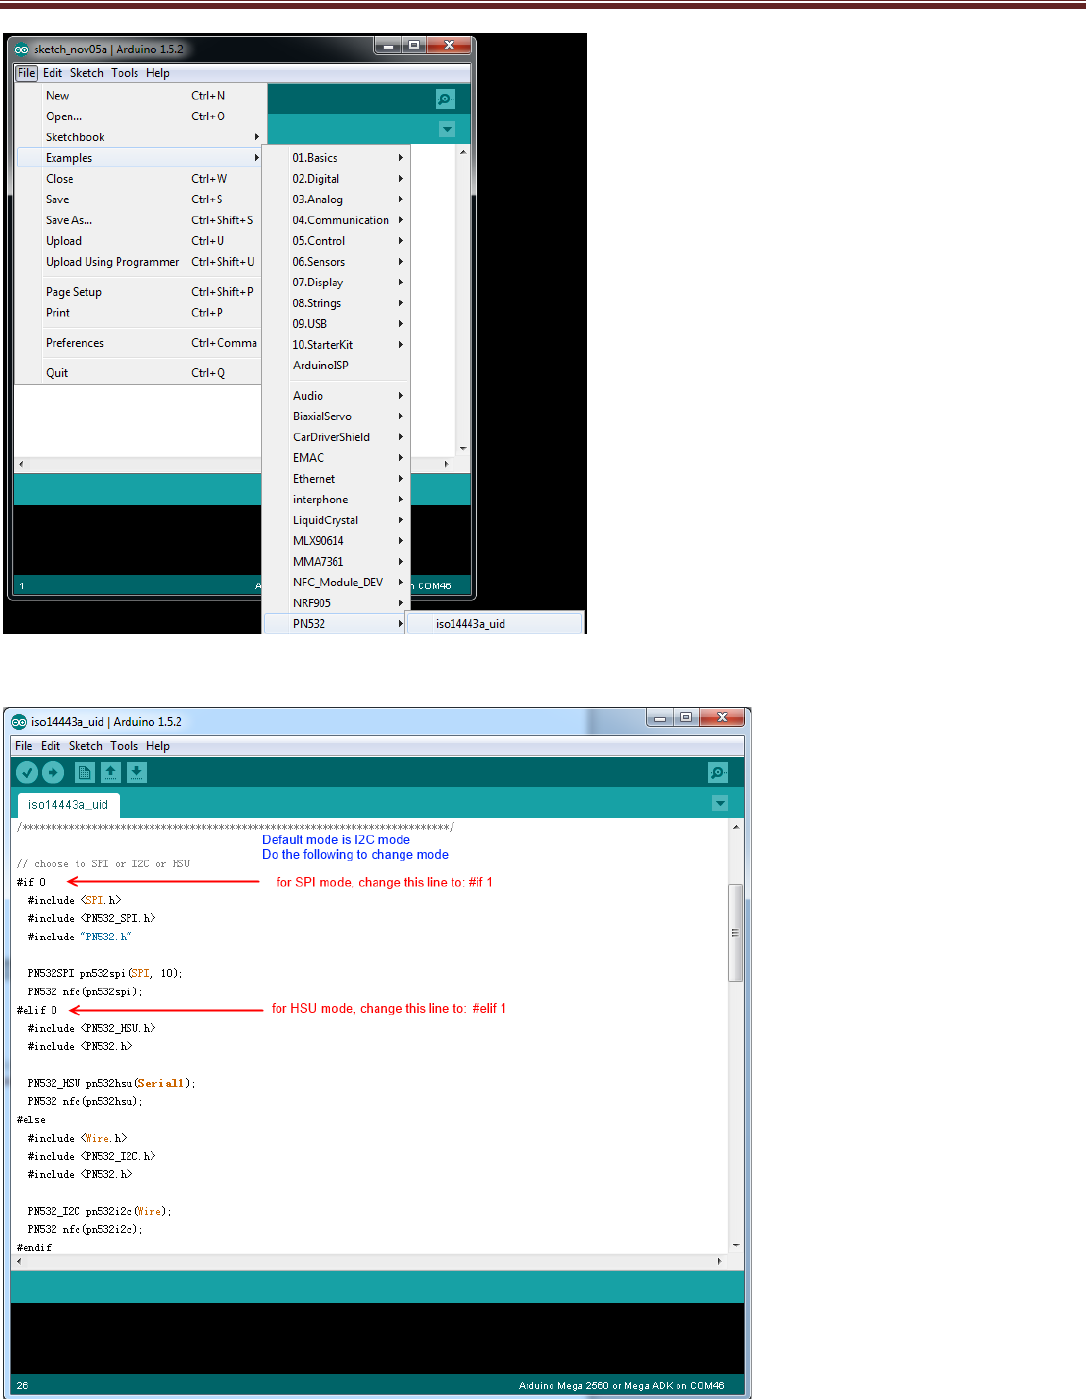Viewport: 1086px width, 1399px height.
Task: Open Help menu in iso14443a_uid window
Action: tap(158, 746)
